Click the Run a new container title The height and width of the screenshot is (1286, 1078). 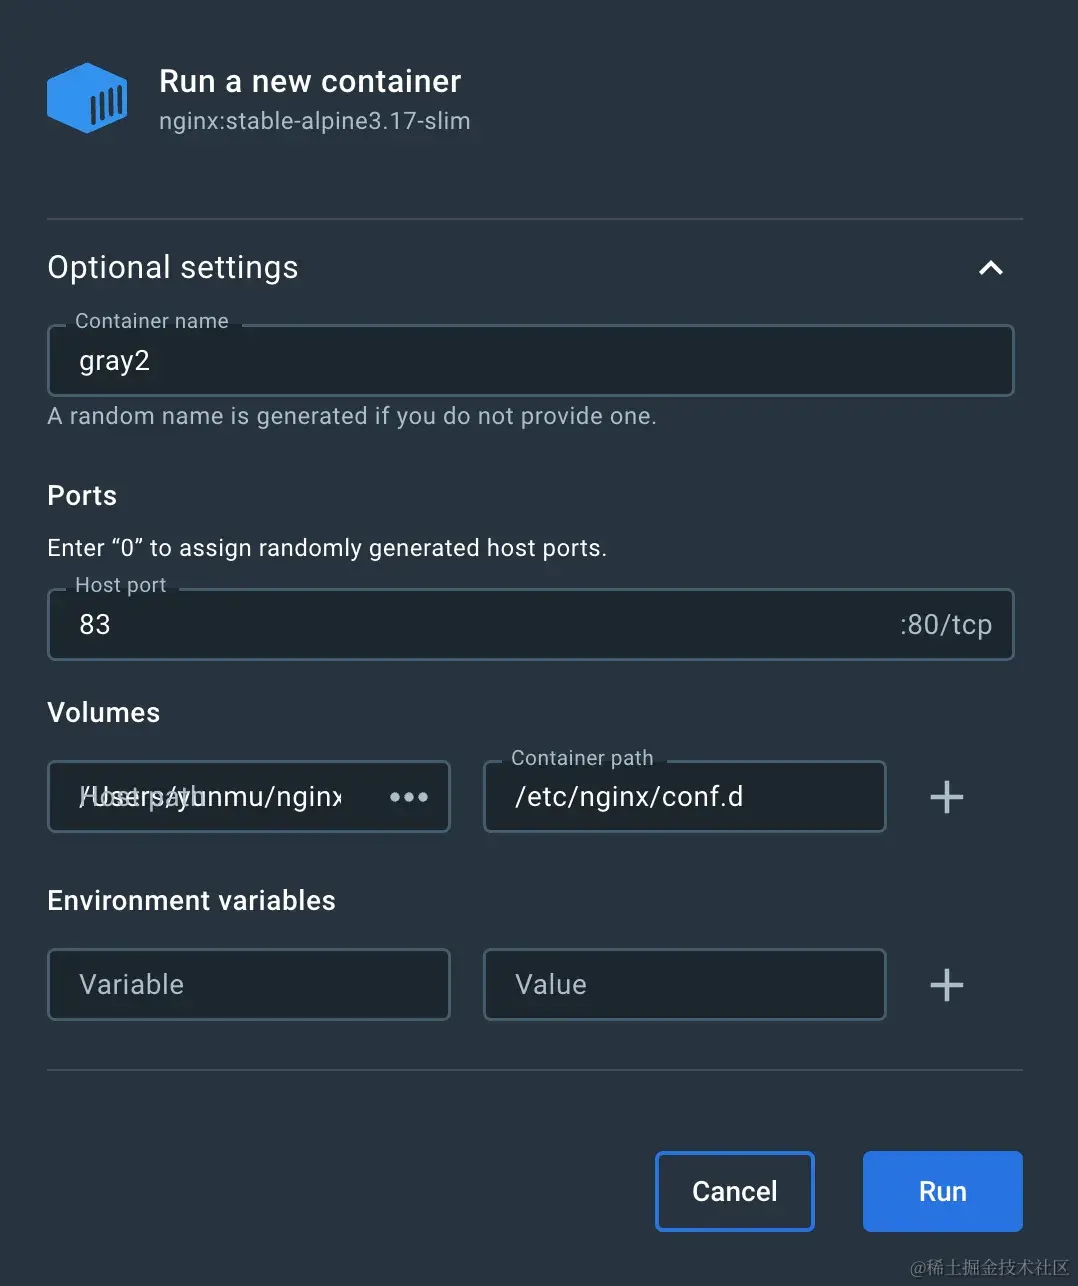pos(310,81)
